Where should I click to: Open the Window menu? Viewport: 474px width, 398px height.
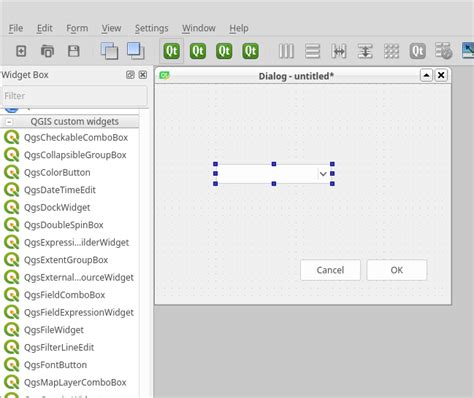pos(199,28)
